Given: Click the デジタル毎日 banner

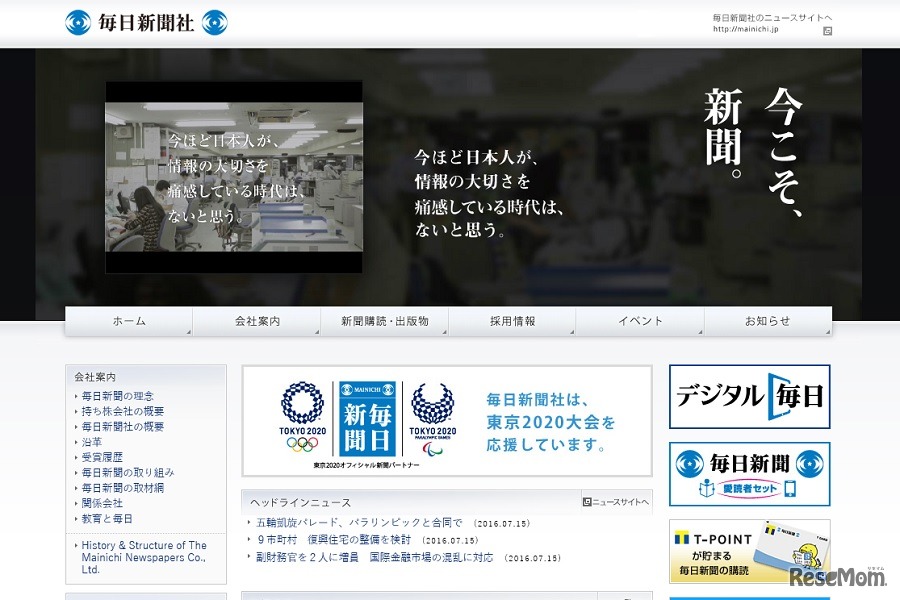Looking at the screenshot, I should click(748, 397).
